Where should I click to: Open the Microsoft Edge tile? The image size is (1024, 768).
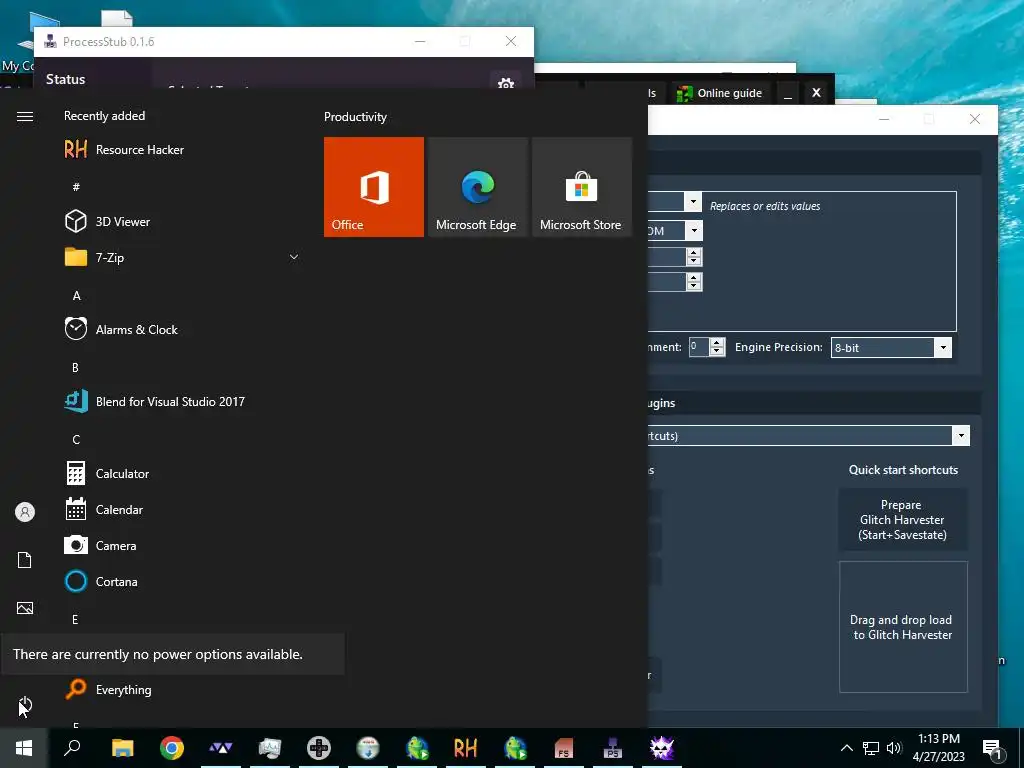(477, 187)
